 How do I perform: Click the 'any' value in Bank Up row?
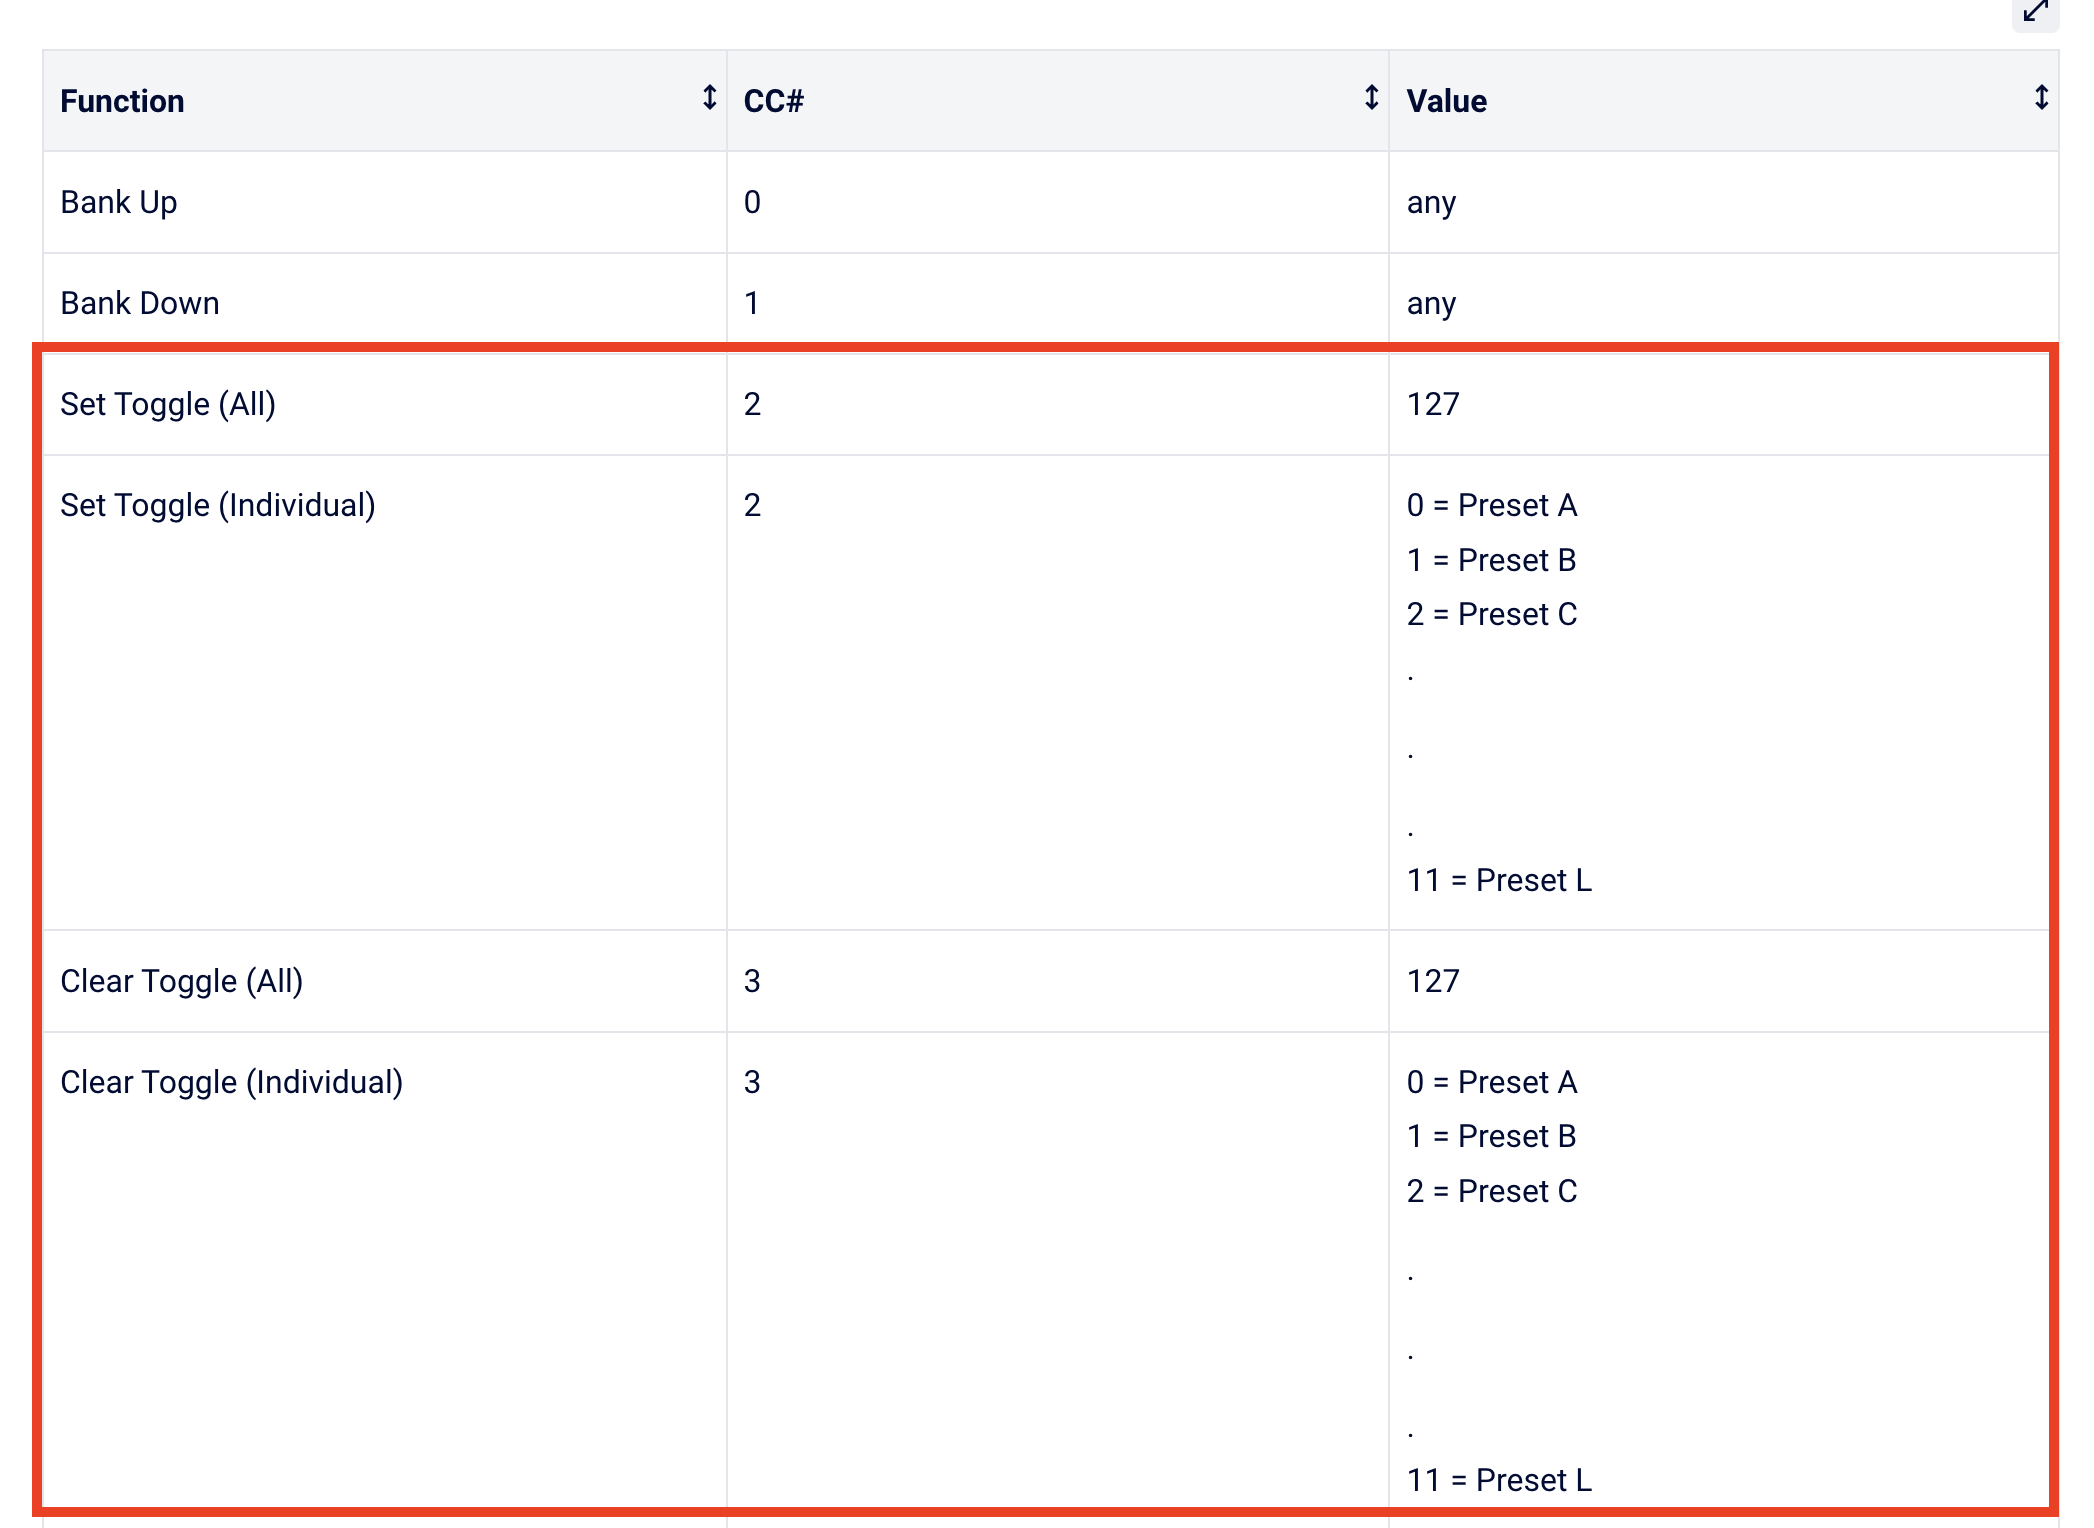[x=1431, y=202]
